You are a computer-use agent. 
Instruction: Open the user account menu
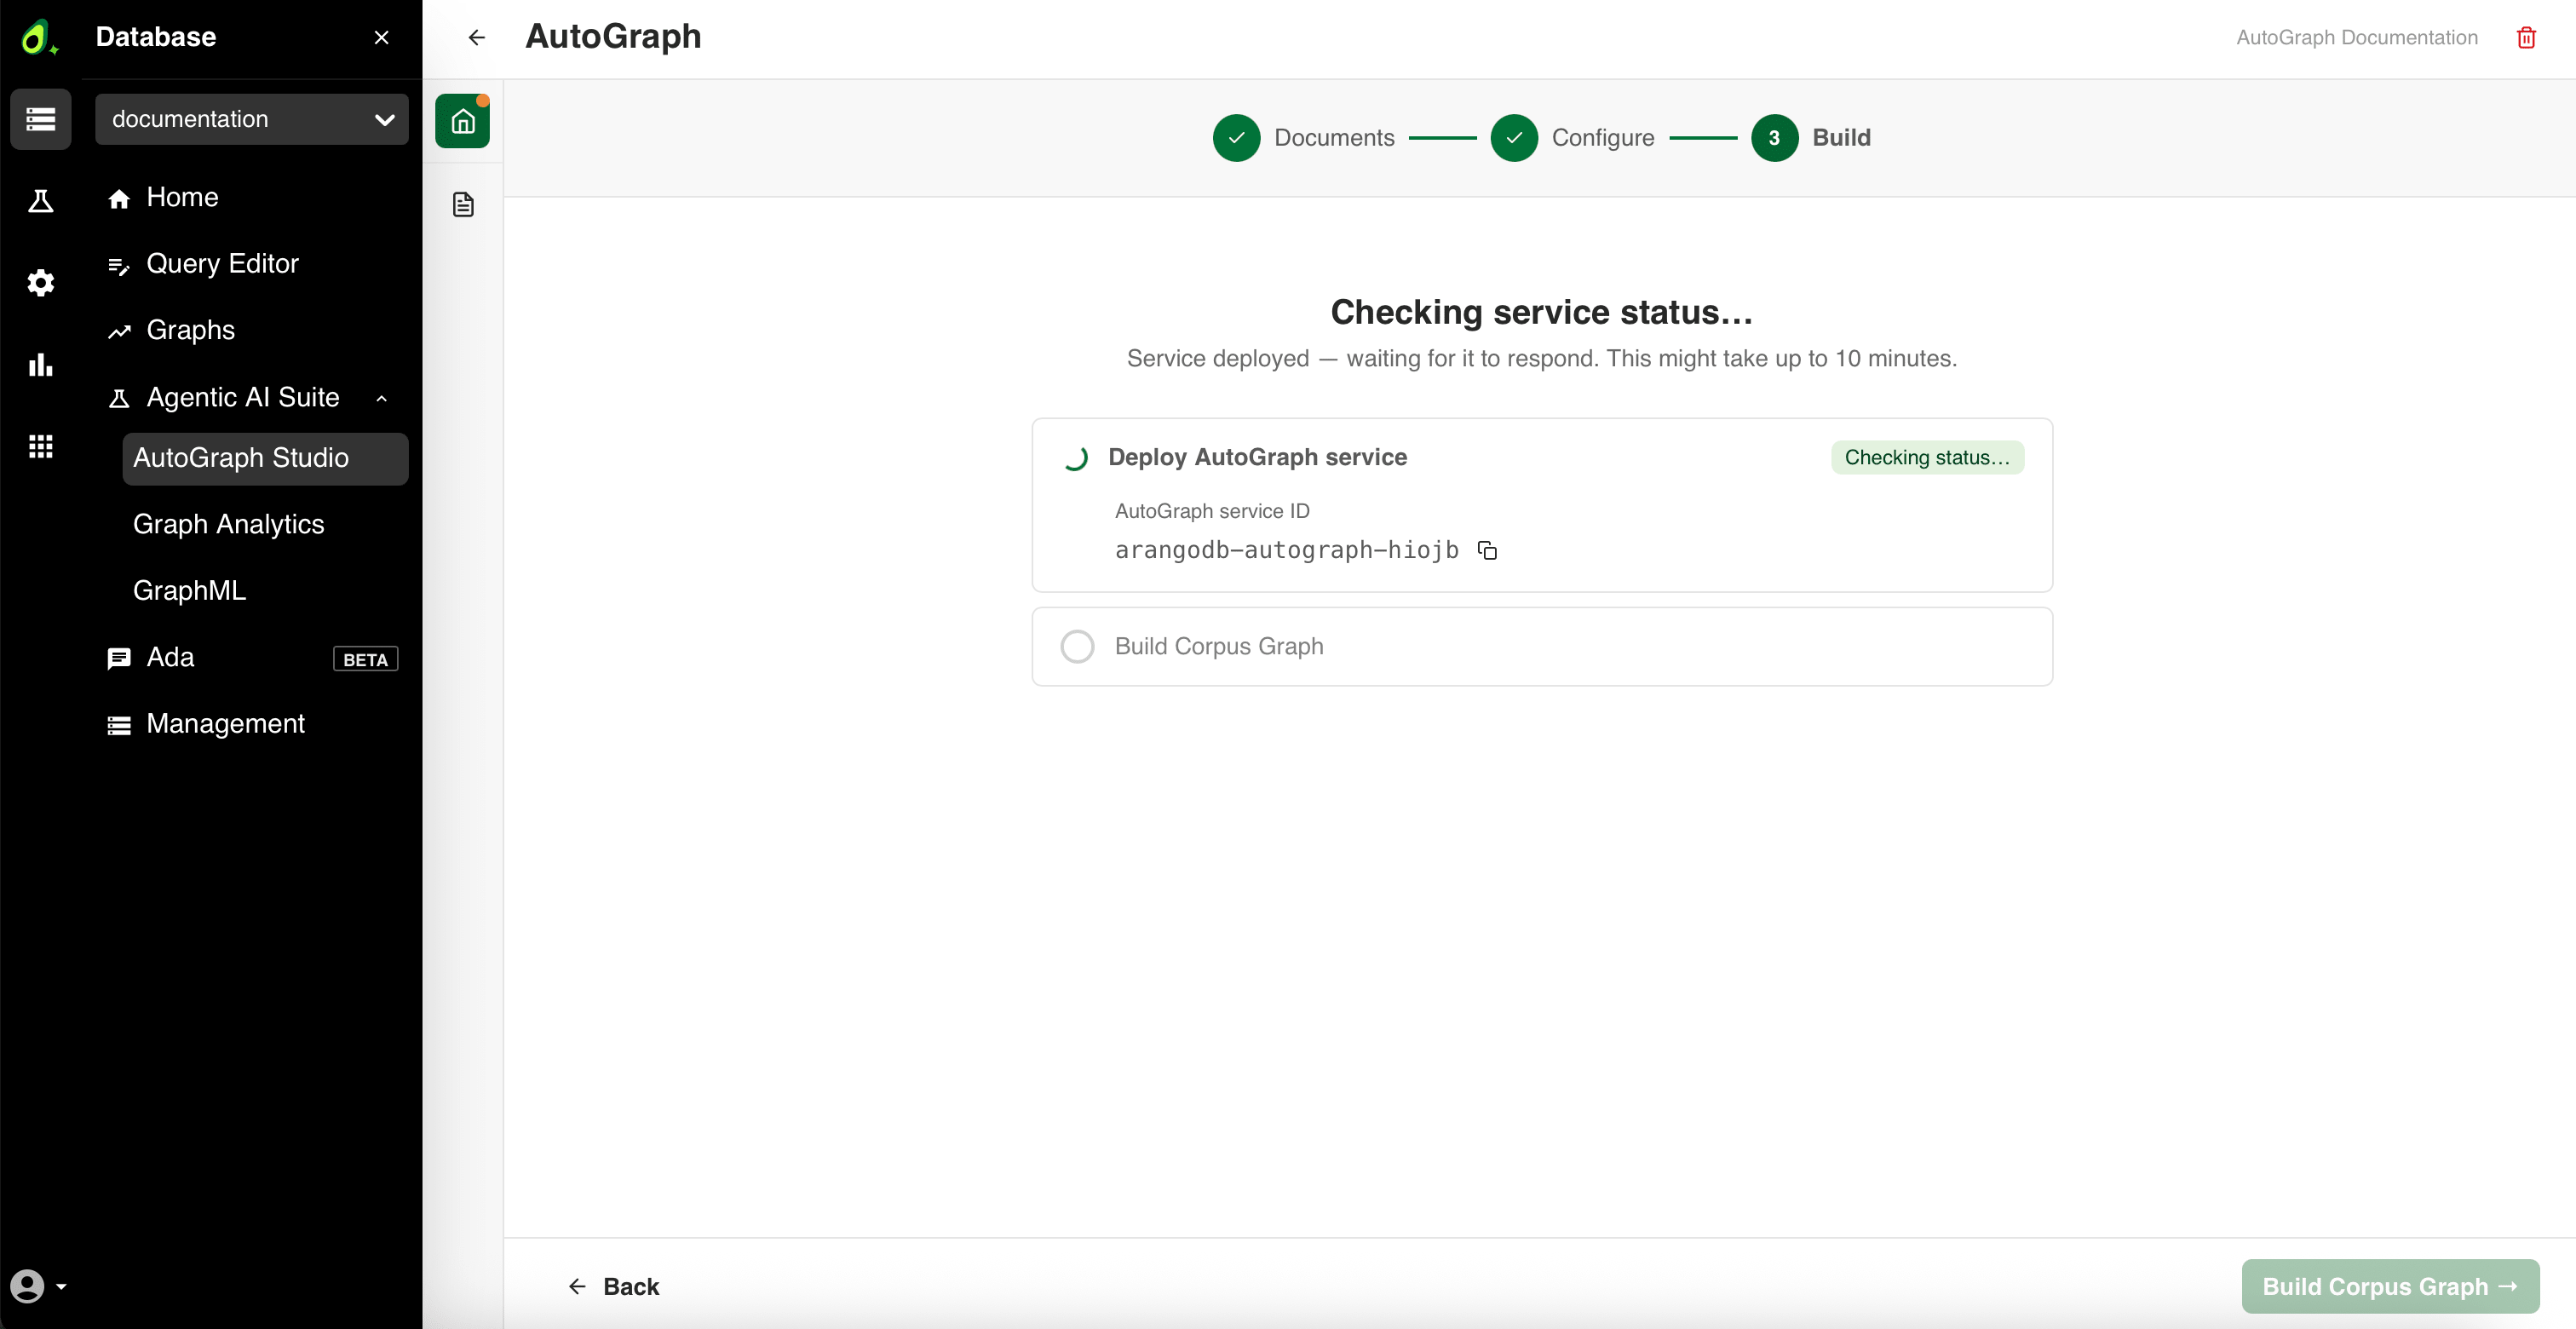pyautogui.click(x=38, y=1286)
